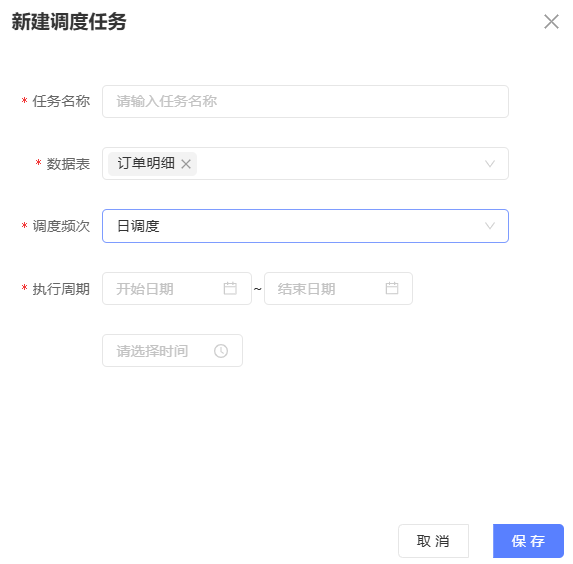The width and height of the screenshot is (573, 564).
Task: Click the 执行周期 field label
Action: tap(61, 289)
